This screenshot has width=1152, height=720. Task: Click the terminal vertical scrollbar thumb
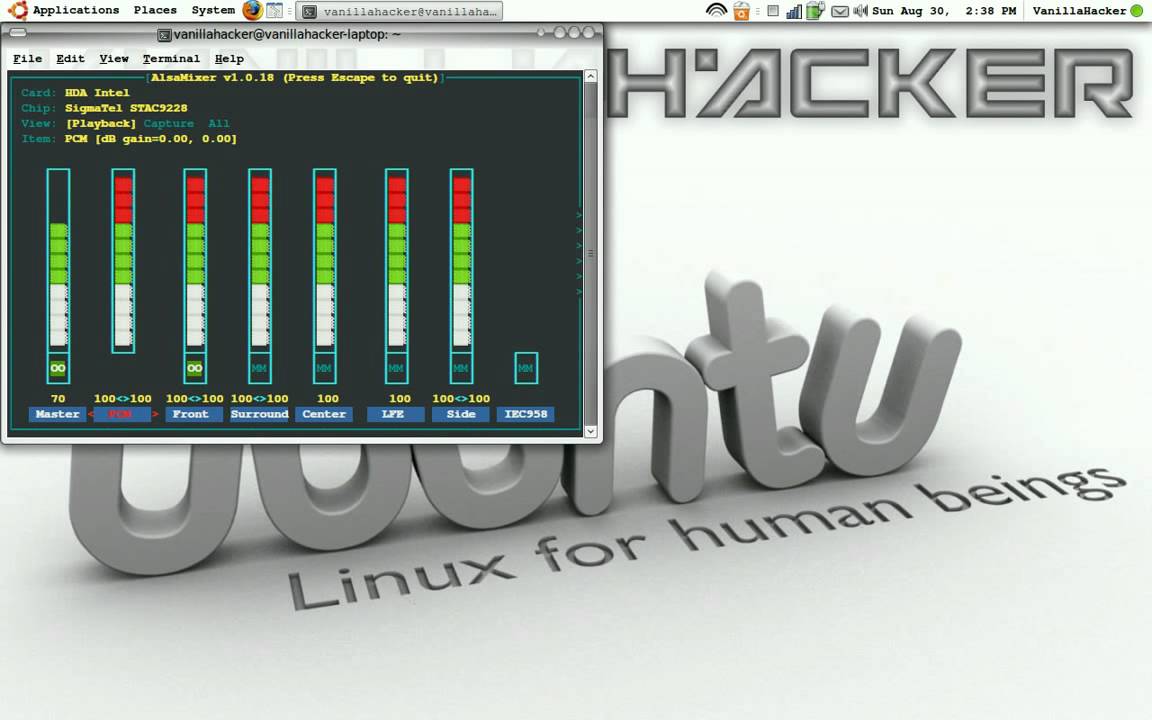(x=590, y=253)
